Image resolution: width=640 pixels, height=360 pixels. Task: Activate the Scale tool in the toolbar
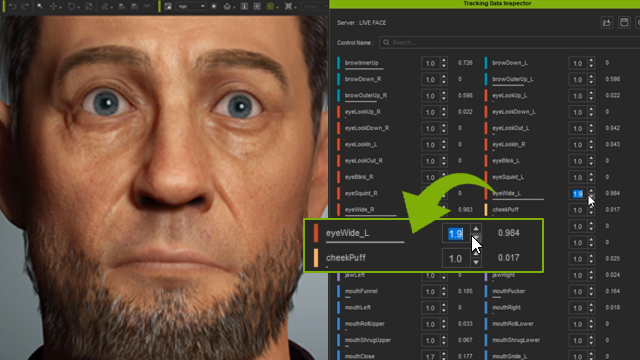pyautogui.click(x=89, y=7)
